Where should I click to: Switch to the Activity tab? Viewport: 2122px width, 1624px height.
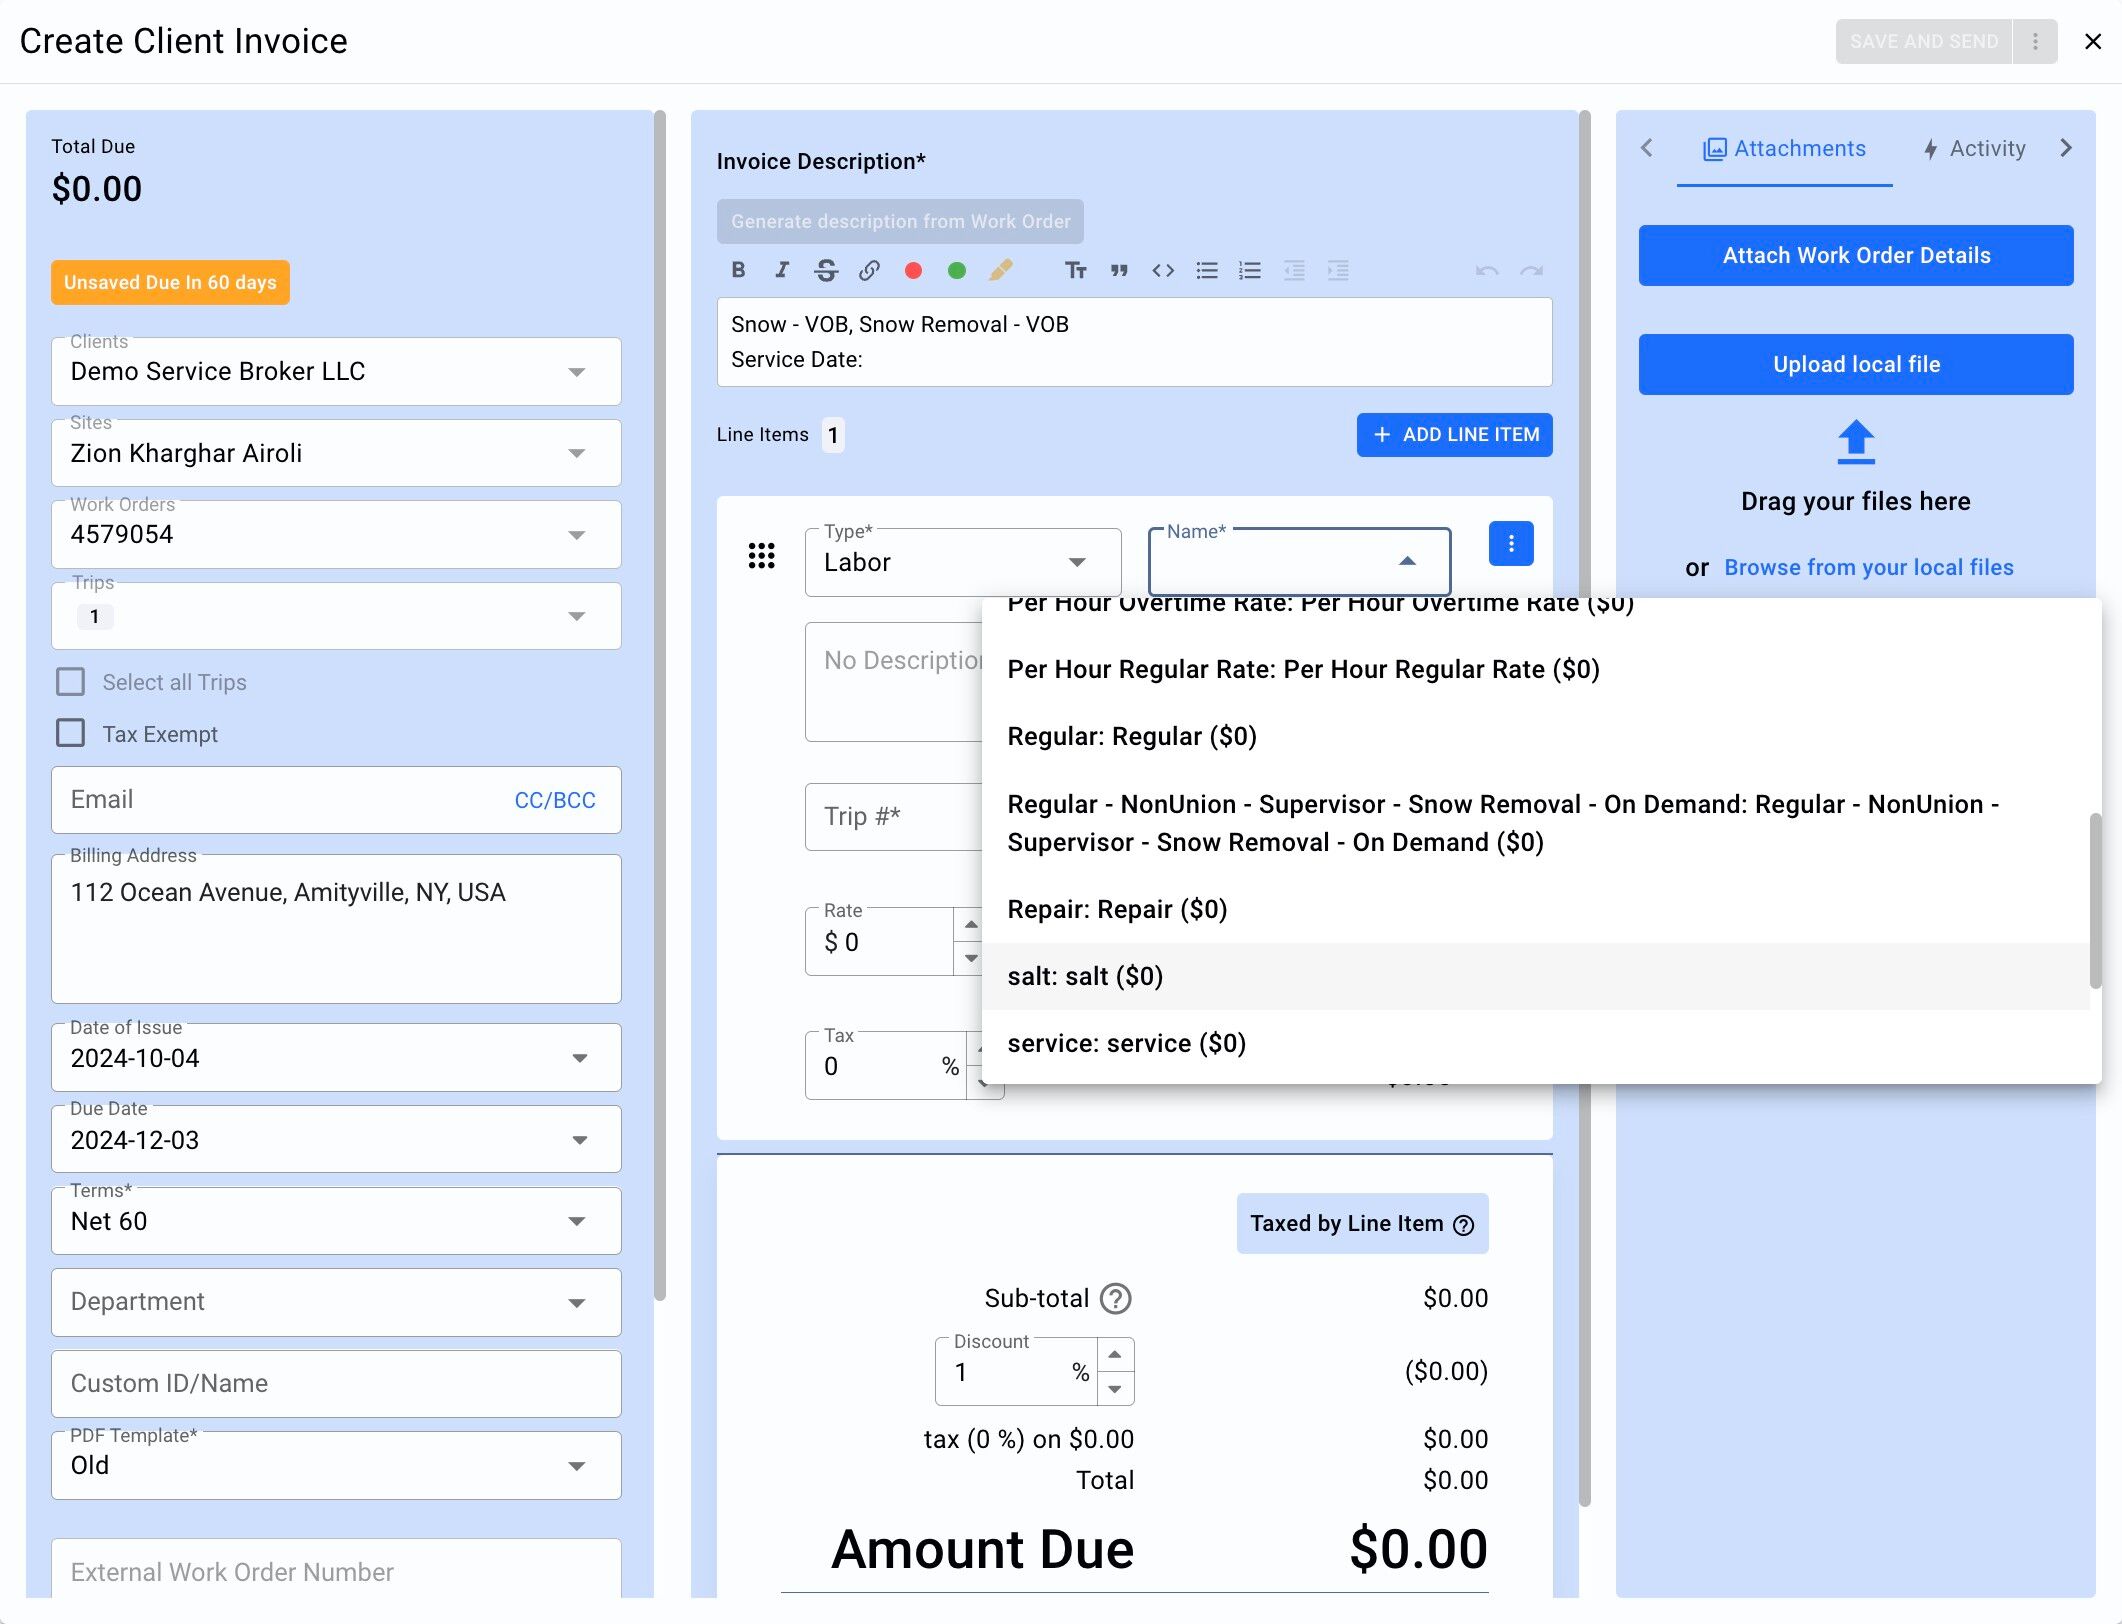pyautogui.click(x=1975, y=149)
